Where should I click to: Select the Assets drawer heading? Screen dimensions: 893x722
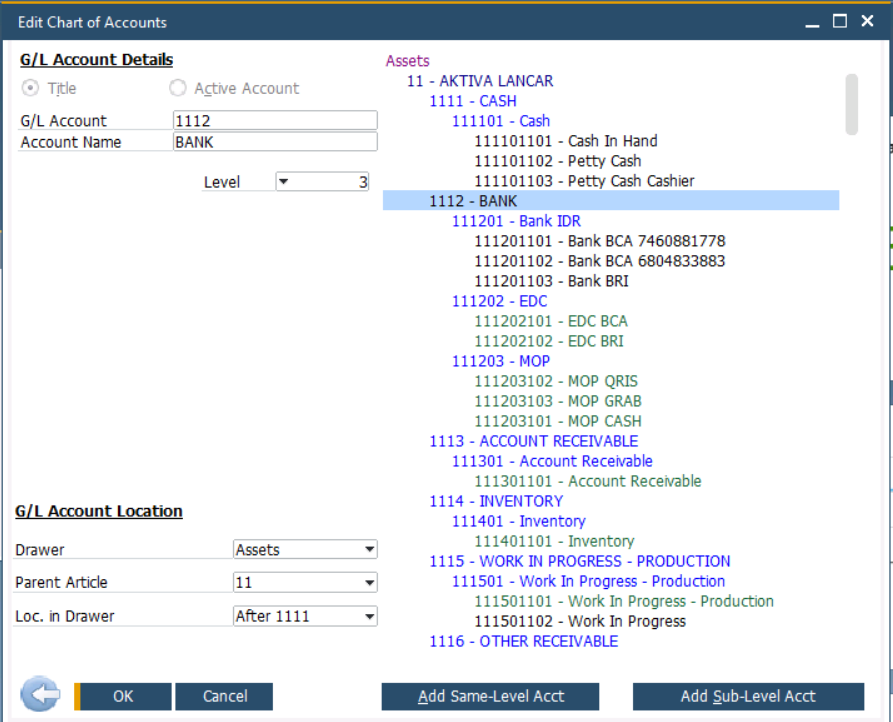(x=407, y=61)
